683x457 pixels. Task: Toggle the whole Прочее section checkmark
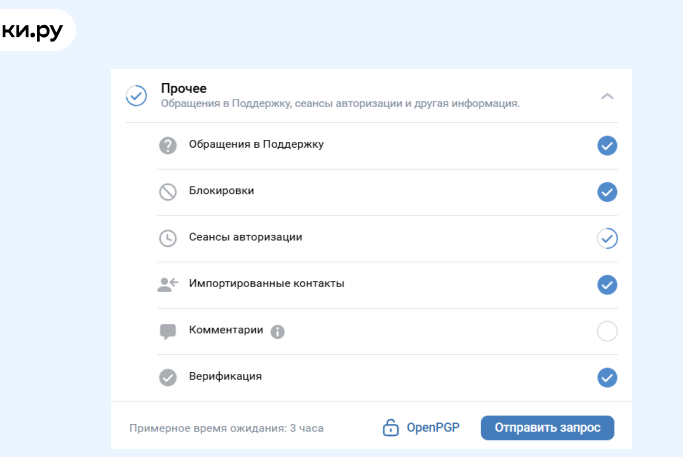coord(136,96)
